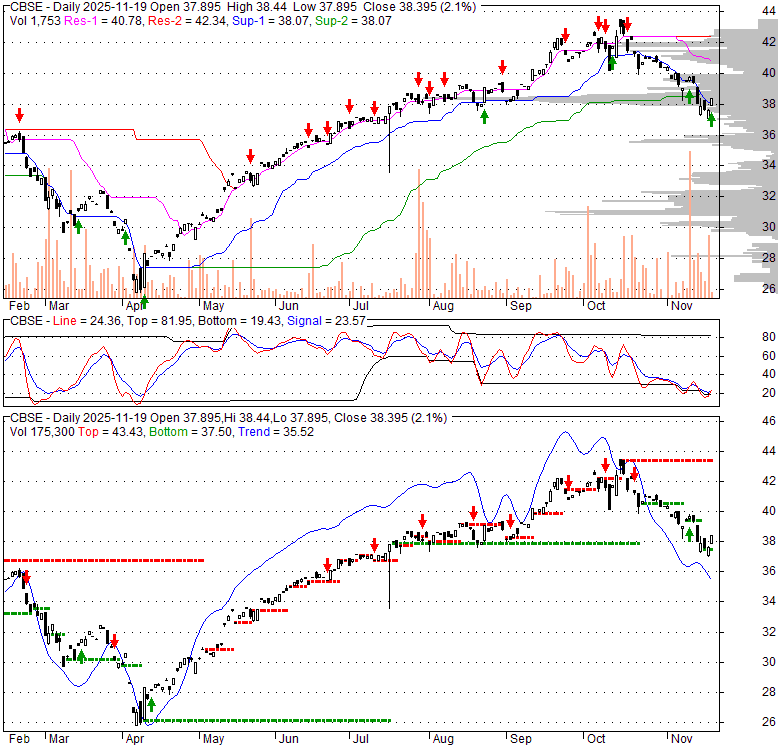Click the May label on bottom chart time axis

(213, 739)
